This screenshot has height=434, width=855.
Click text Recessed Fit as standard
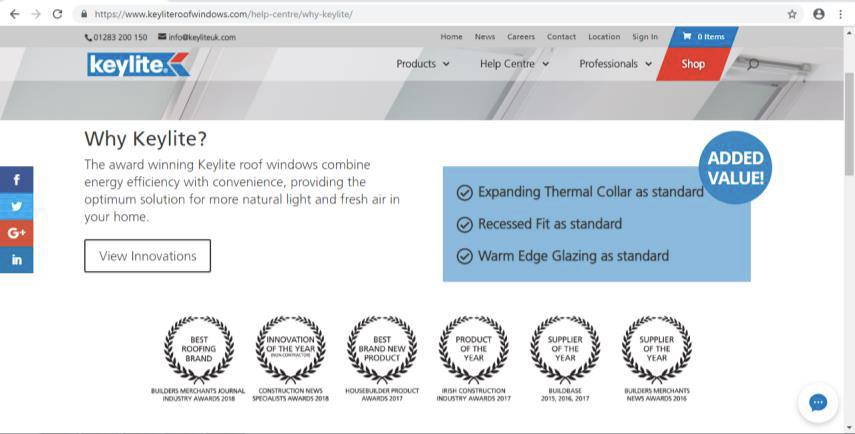point(550,224)
